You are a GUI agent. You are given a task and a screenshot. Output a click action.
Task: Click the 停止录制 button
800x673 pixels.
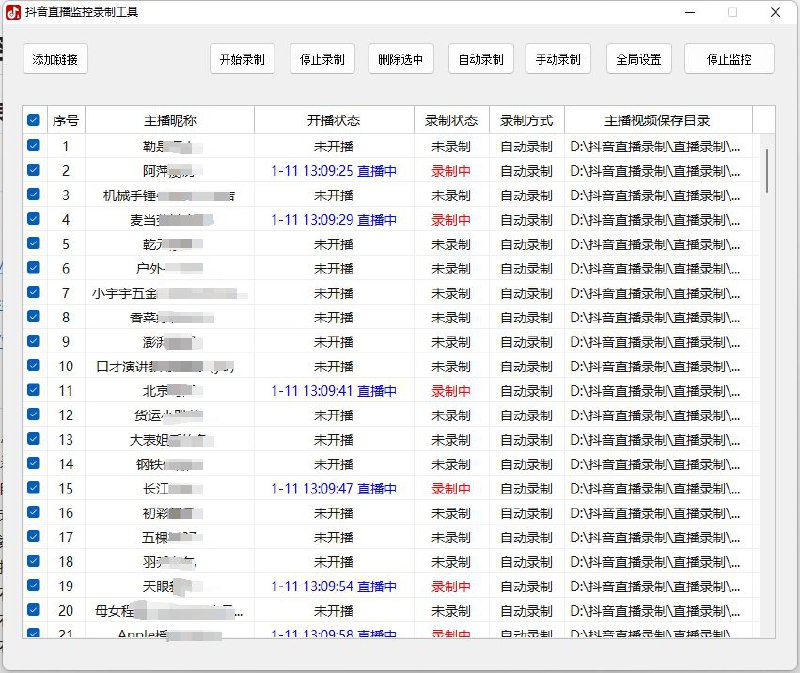[x=322, y=59]
